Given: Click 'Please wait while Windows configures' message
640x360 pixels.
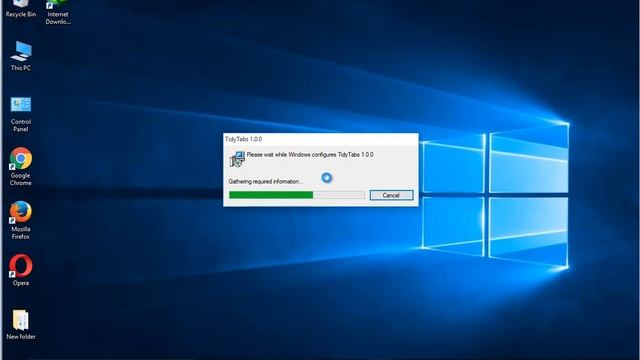Looking at the screenshot, I should coord(310,155).
